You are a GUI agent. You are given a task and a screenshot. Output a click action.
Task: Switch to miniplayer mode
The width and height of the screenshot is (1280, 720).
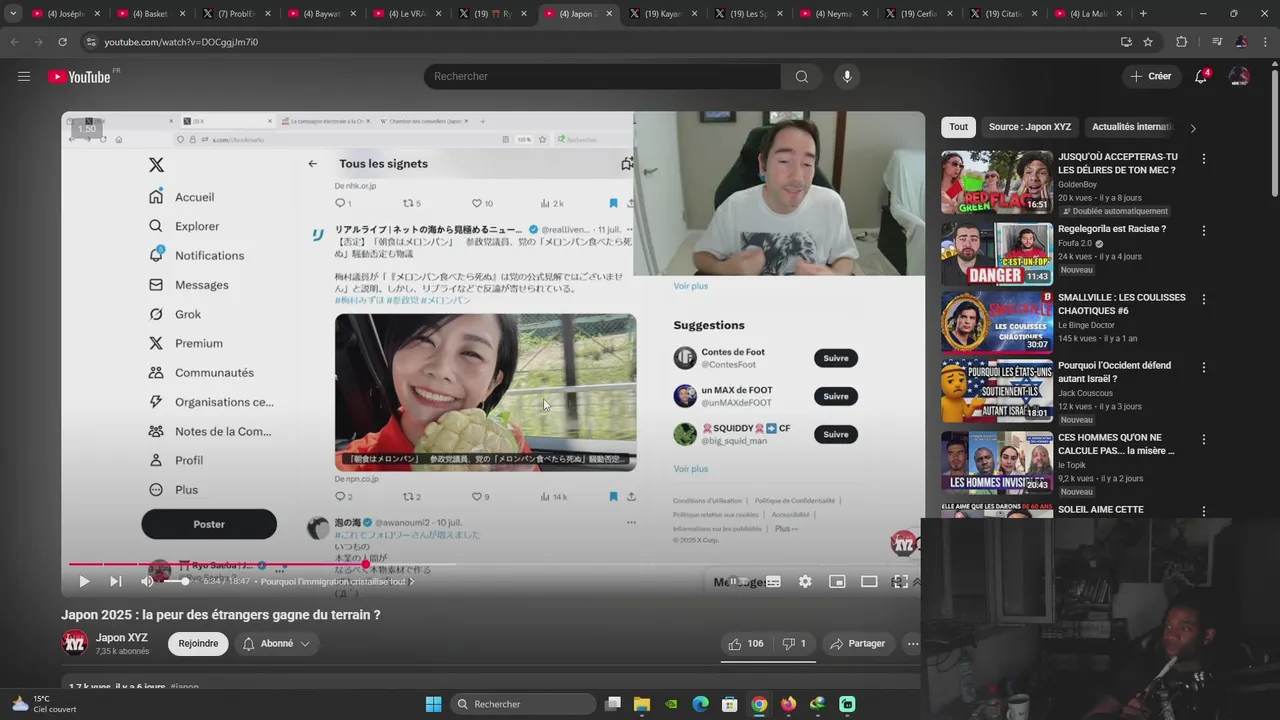pos(837,581)
